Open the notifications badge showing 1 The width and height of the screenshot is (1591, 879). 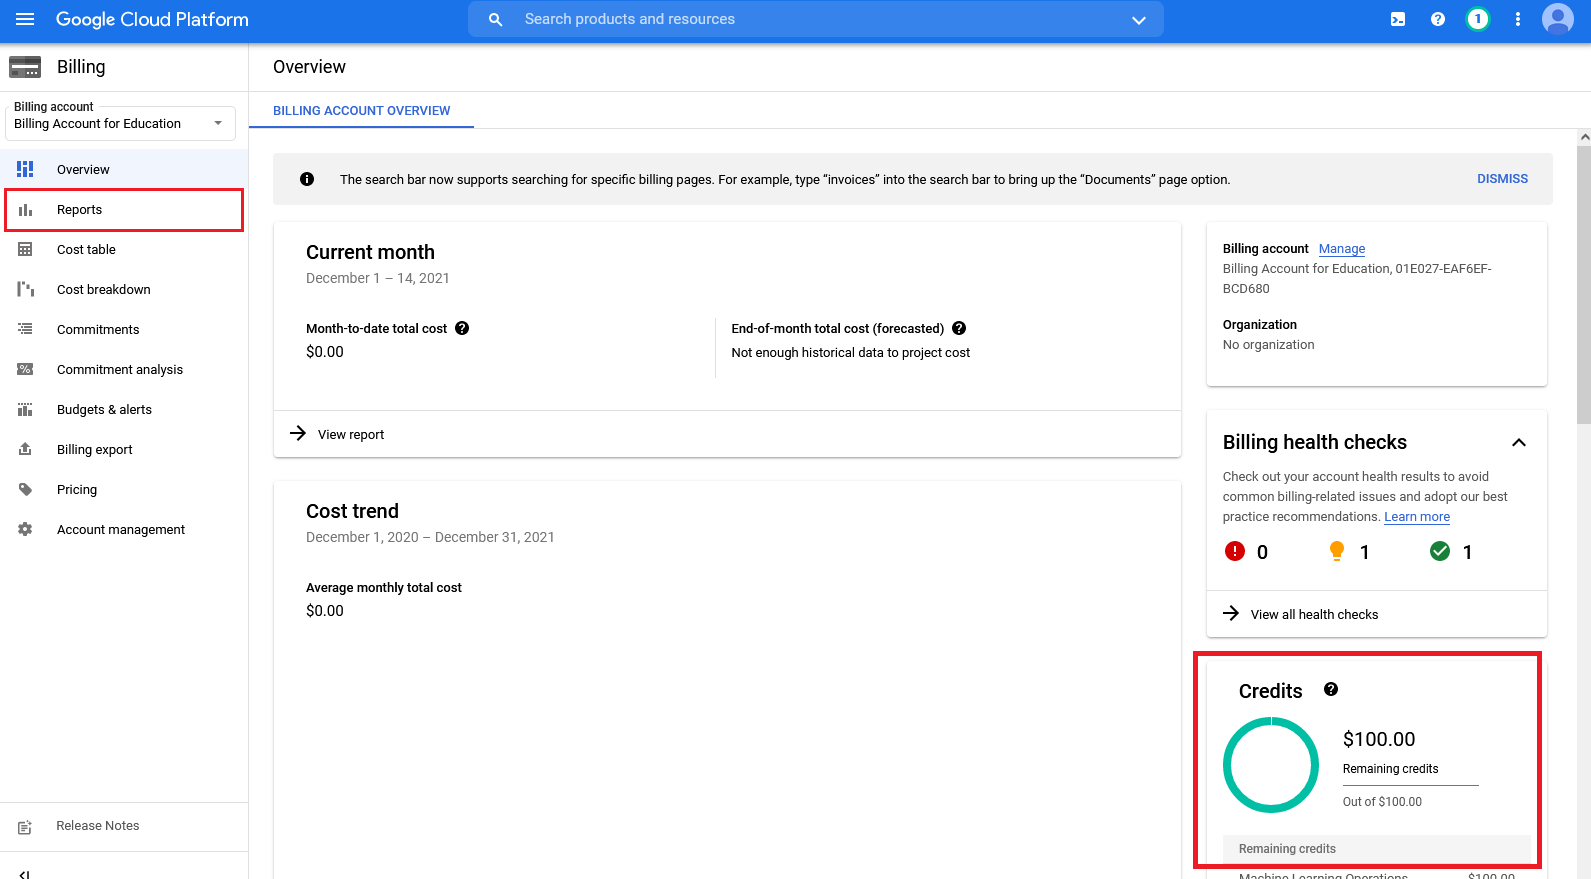click(1477, 19)
